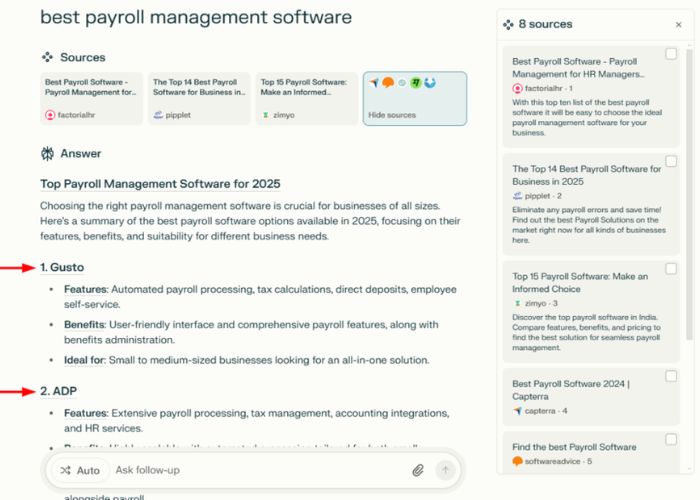Image resolution: width=700 pixels, height=500 pixels.
Task: Click the '1. Gusto' heading
Action: coord(62,267)
